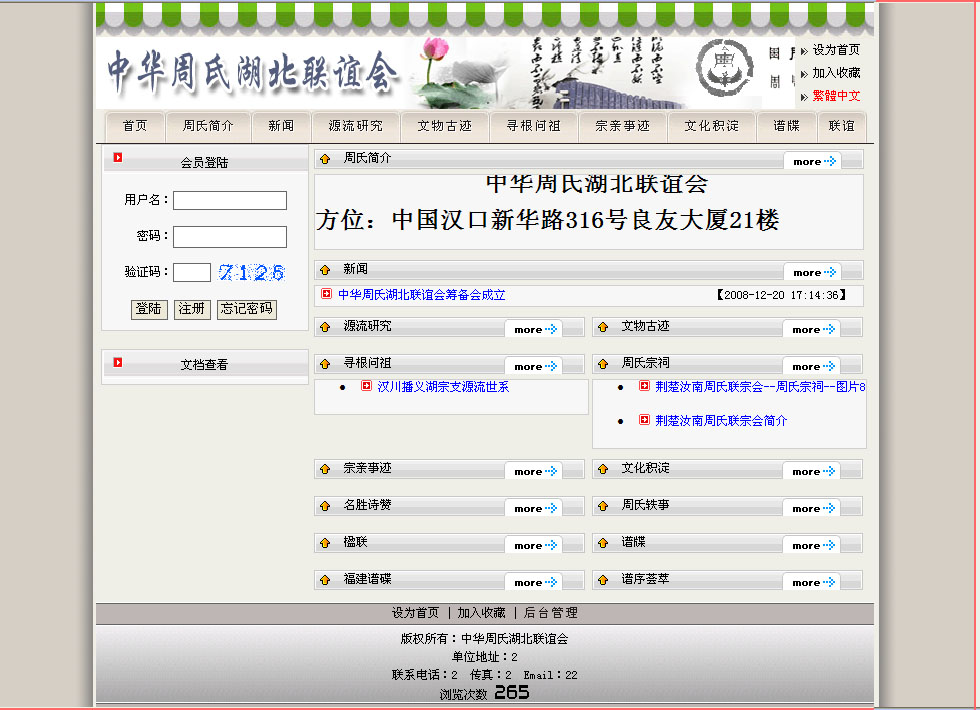Click the 后台管理 footer link
This screenshot has height=710, width=980.
(550, 612)
